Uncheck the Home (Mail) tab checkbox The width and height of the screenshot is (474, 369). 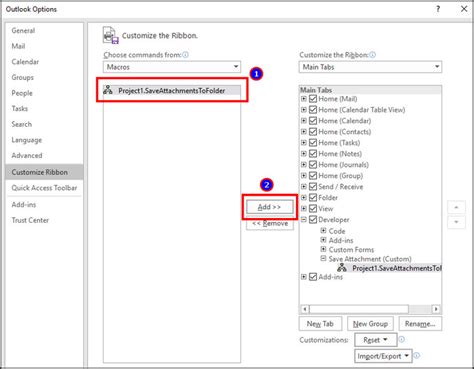click(x=313, y=99)
